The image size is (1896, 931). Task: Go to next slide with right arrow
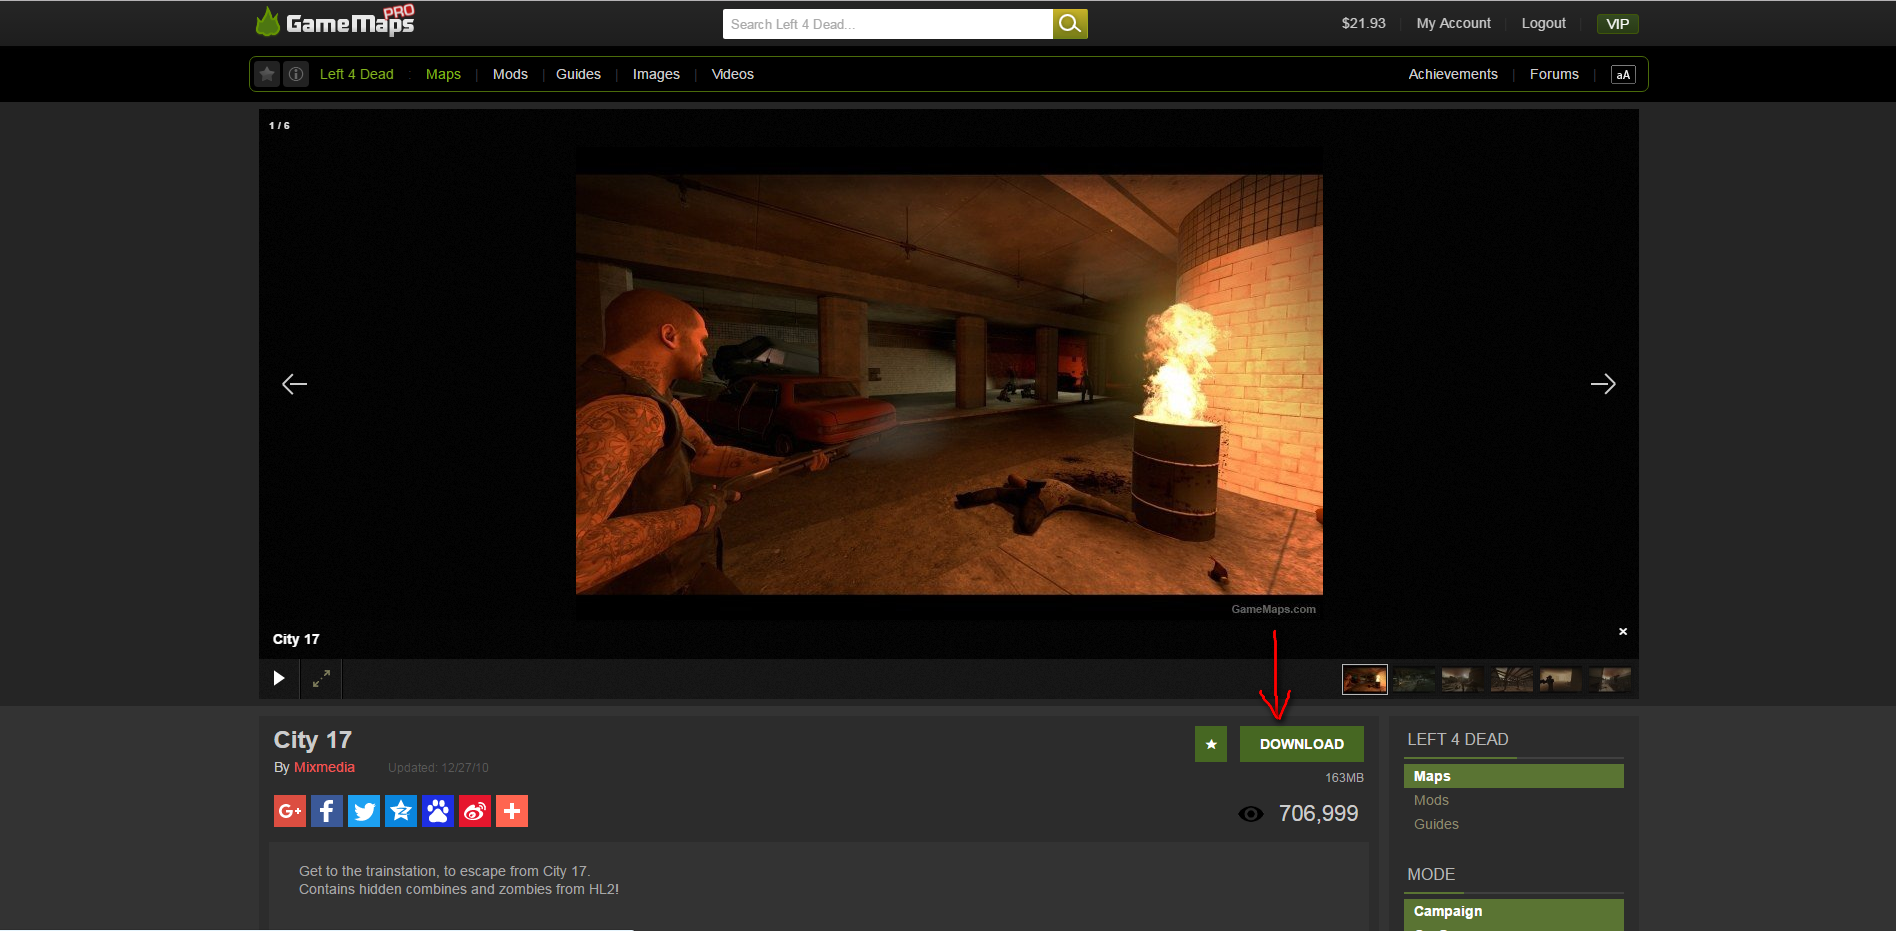coord(1603,384)
